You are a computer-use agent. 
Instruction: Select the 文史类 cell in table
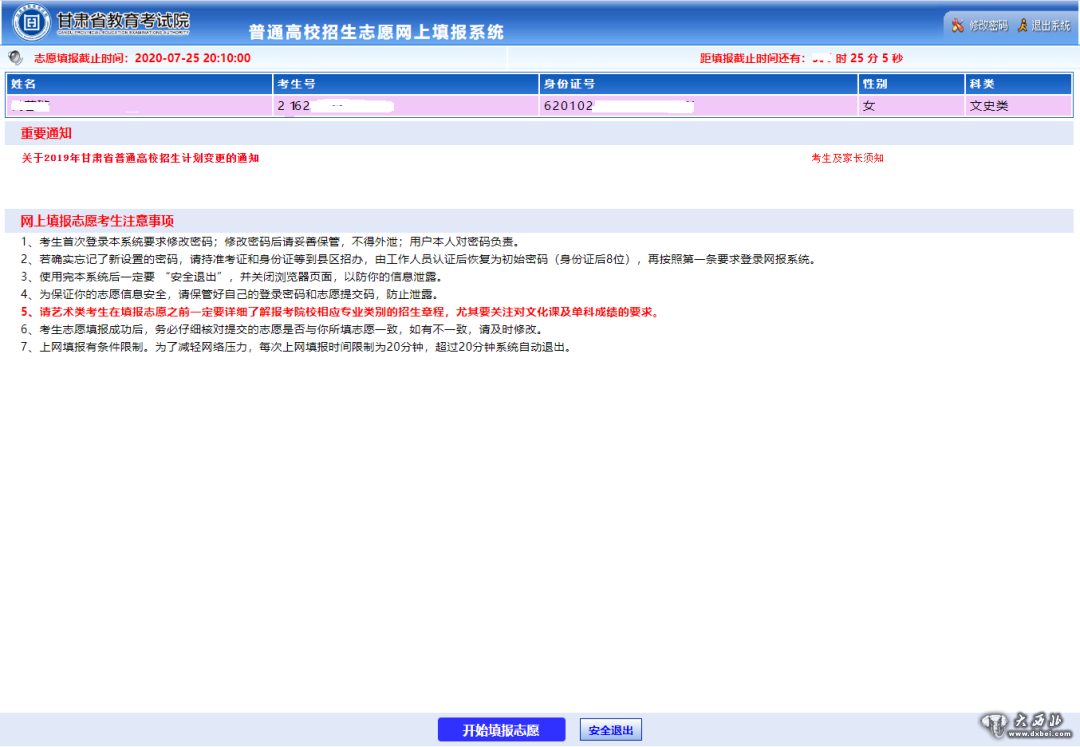point(988,105)
